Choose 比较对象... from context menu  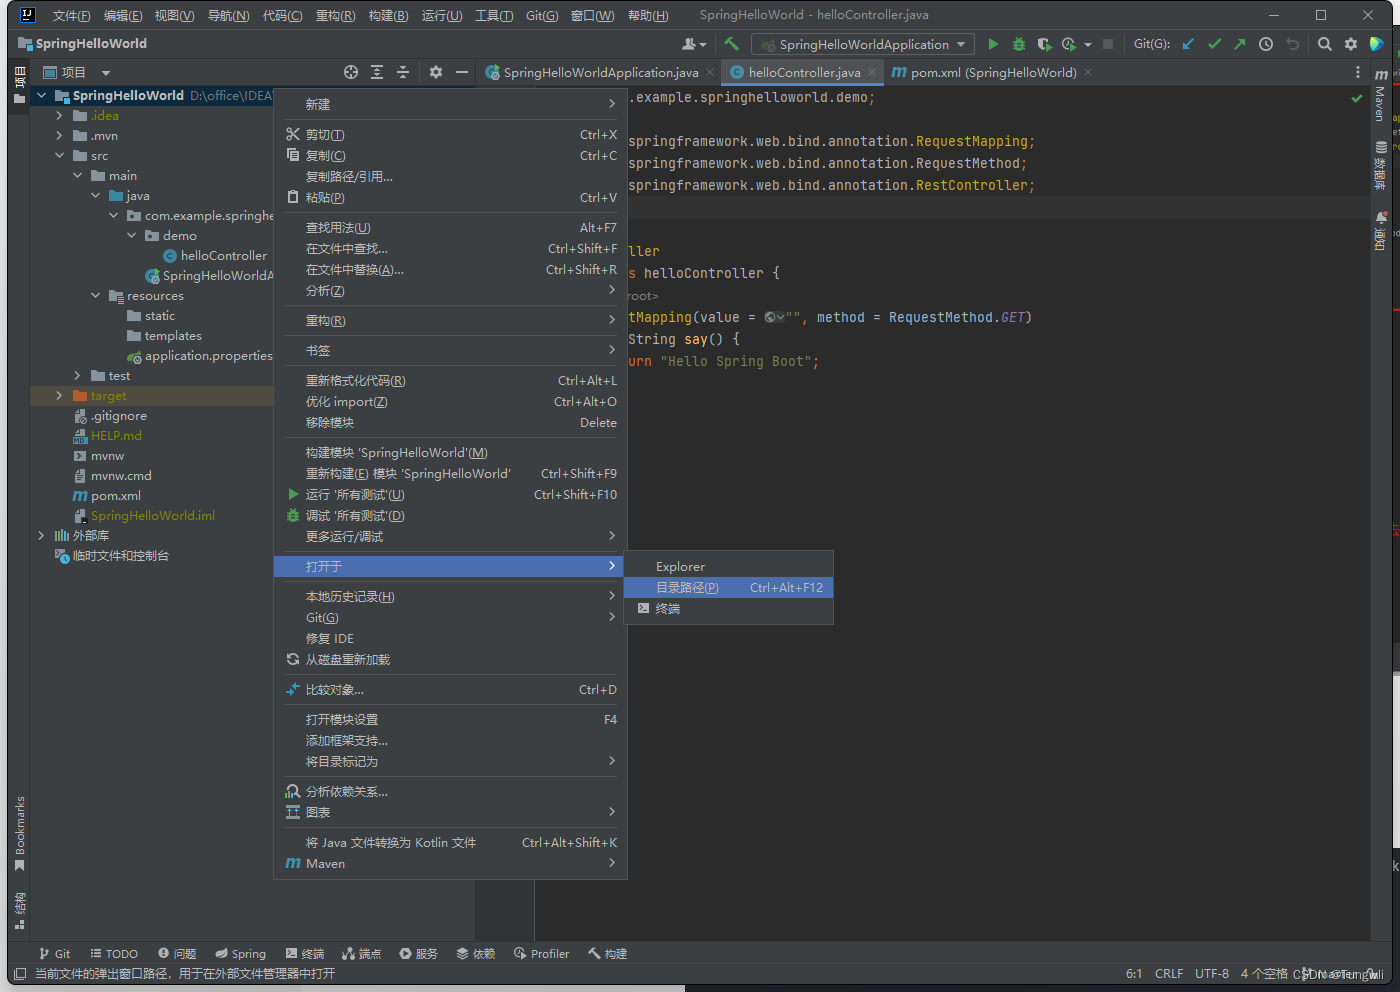pyautogui.click(x=450, y=690)
